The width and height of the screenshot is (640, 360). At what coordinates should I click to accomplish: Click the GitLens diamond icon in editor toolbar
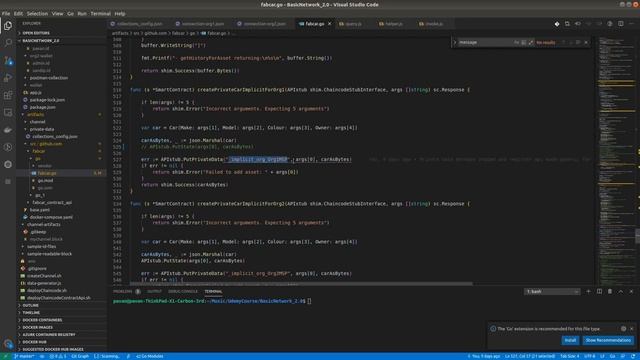[x=557, y=24]
